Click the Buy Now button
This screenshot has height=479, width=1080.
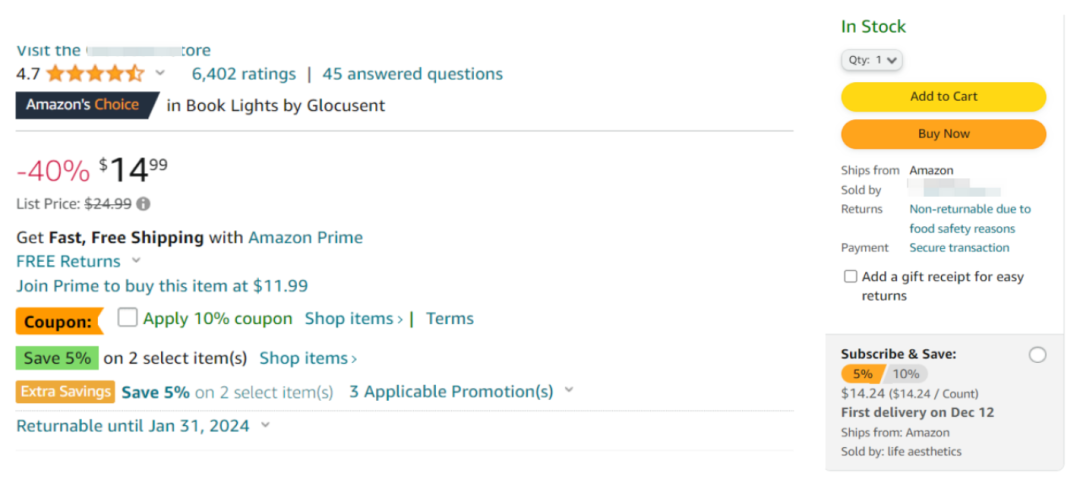coord(944,134)
